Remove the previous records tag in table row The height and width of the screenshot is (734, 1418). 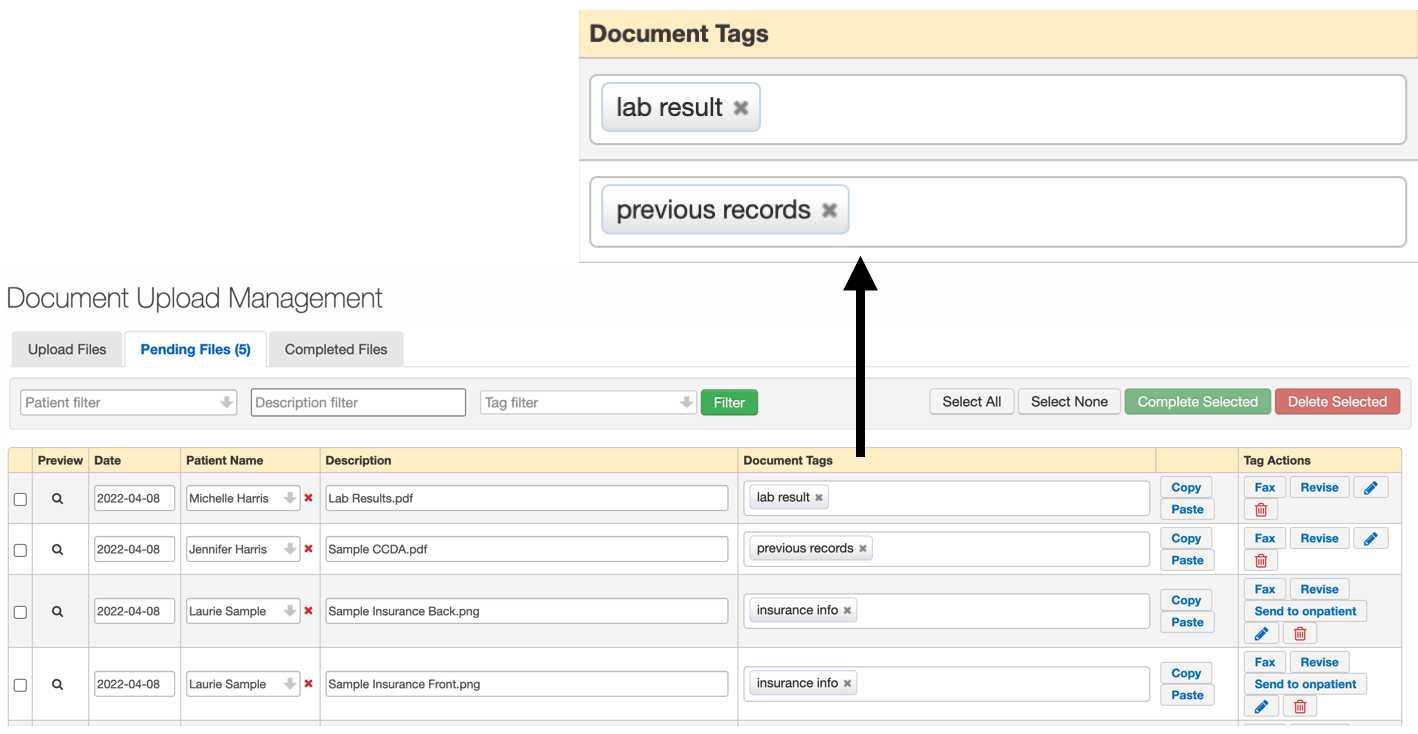863,549
